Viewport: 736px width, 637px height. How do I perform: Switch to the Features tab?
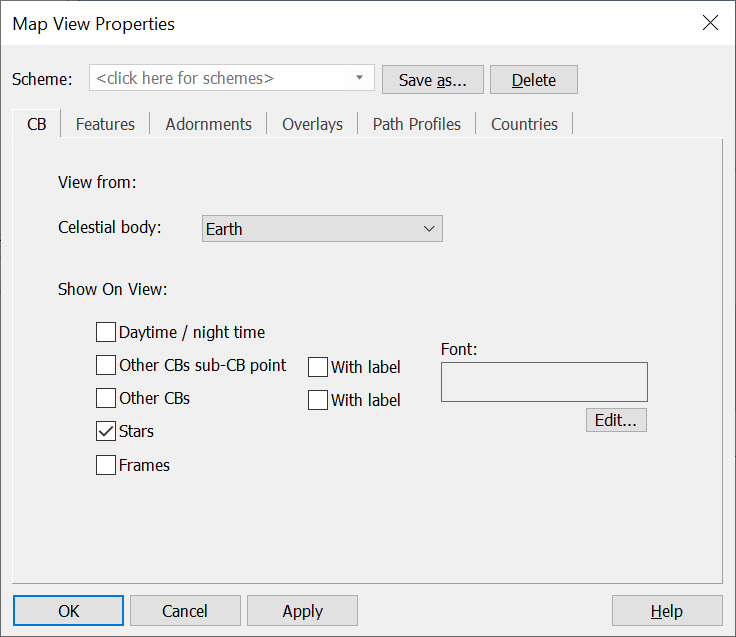tap(105, 124)
